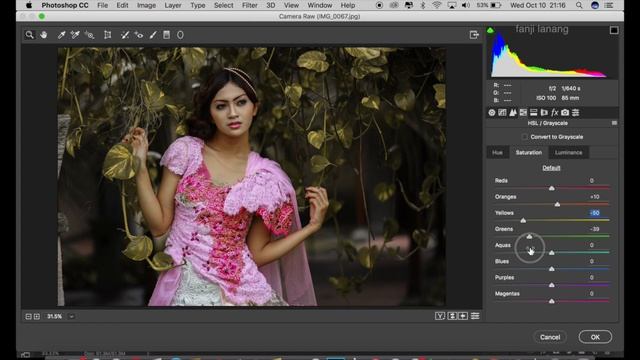Open the HSL / Grayscale panel menu

[x=614, y=123]
